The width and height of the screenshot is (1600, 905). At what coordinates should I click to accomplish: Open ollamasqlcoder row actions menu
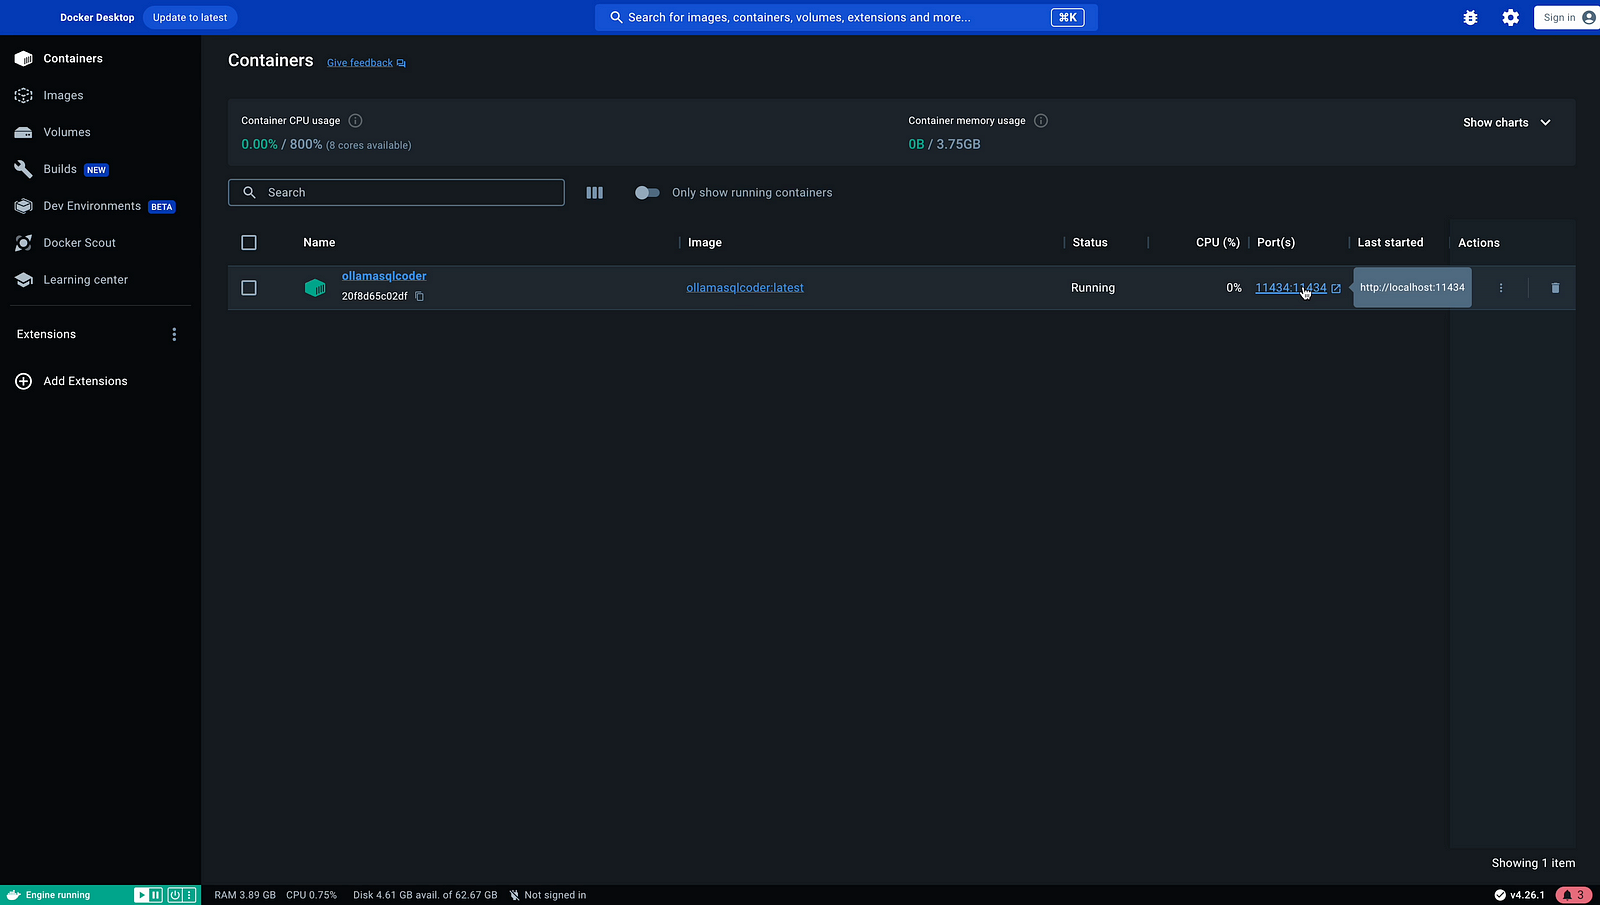point(1500,288)
